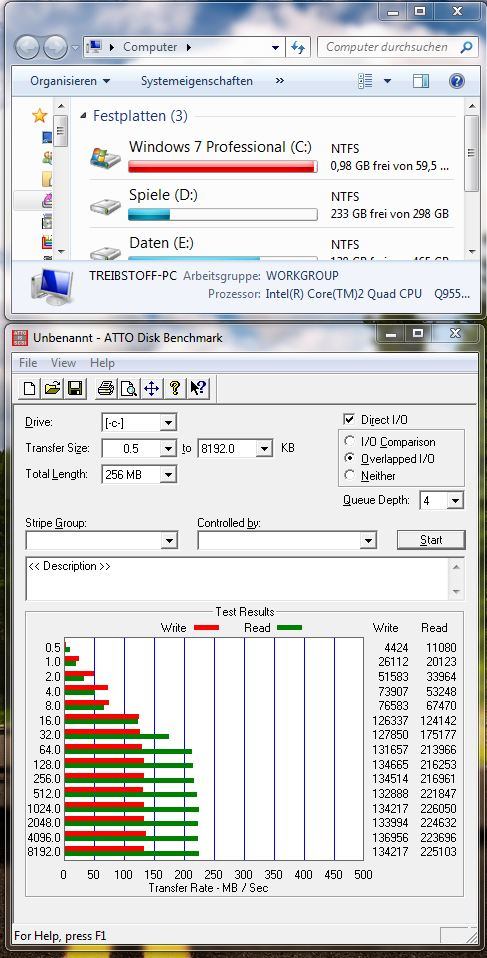
Task: Click navigation pane scrollbar down arrow
Action: point(60,251)
